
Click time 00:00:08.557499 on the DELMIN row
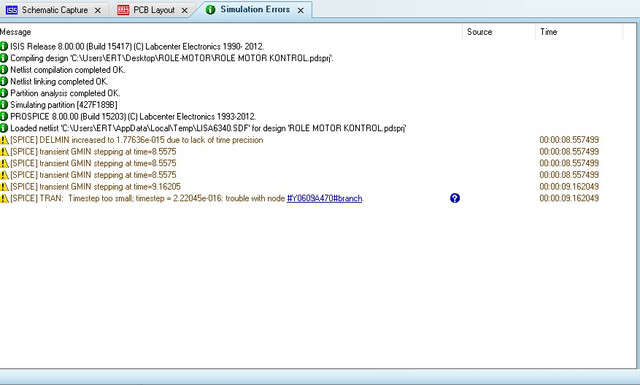tap(569, 140)
